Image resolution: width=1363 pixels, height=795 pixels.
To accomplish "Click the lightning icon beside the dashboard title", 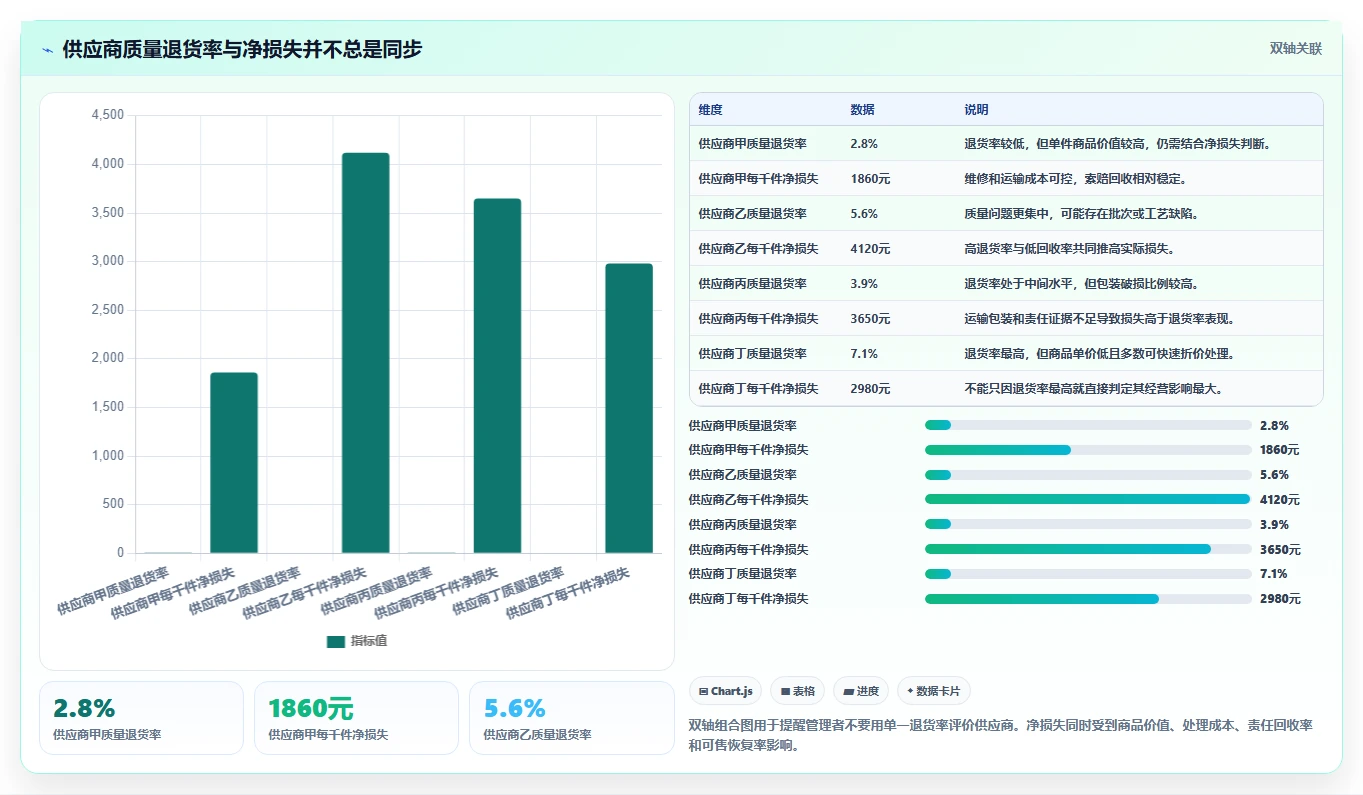I will click(x=48, y=50).
